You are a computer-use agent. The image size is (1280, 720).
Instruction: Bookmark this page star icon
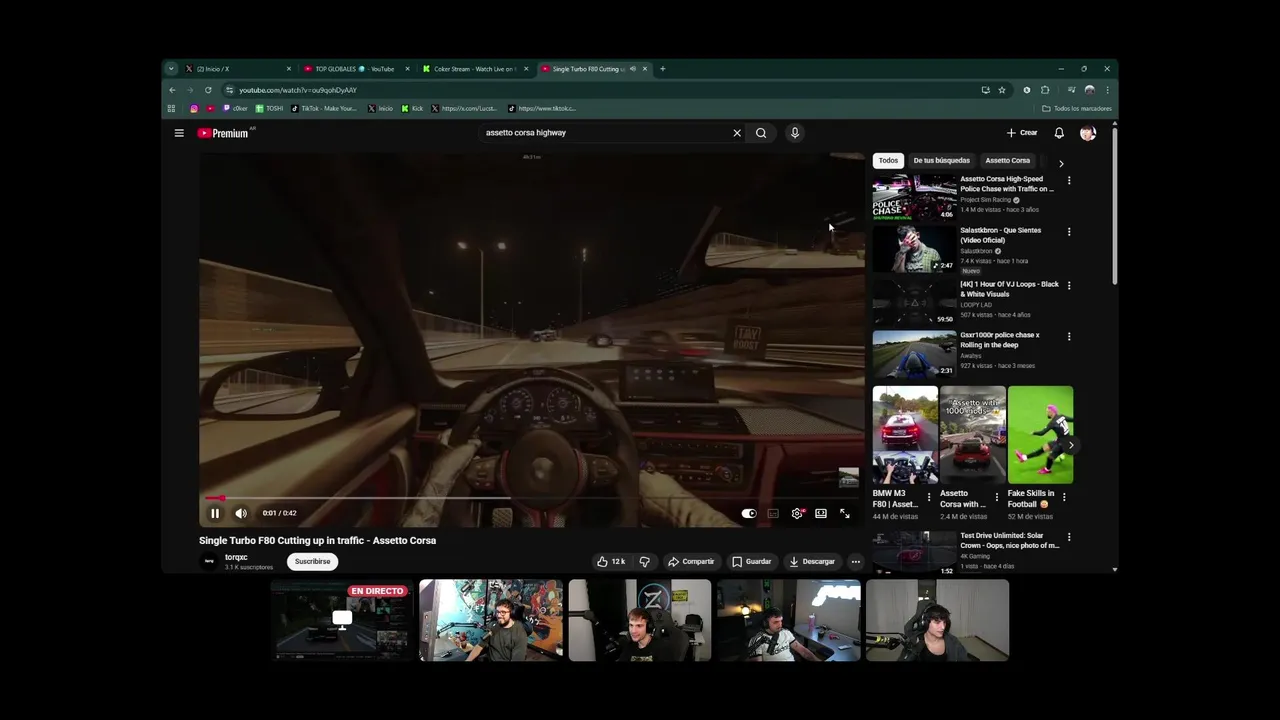tap(1001, 90)
